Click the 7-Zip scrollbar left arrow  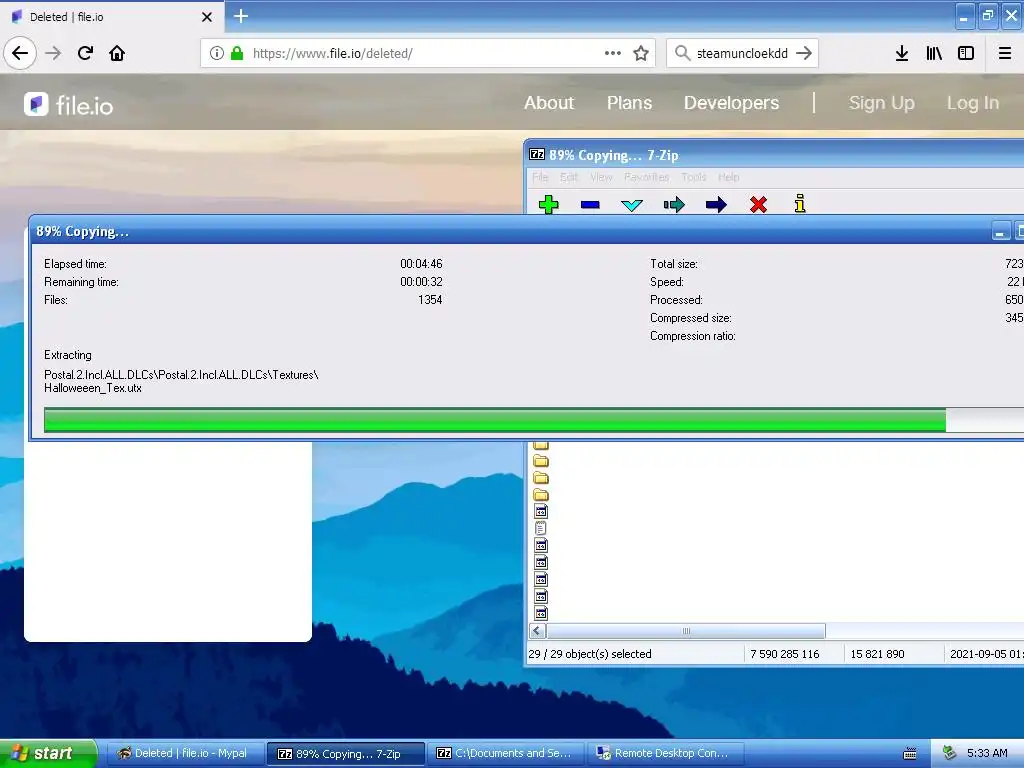coord(537,631)
